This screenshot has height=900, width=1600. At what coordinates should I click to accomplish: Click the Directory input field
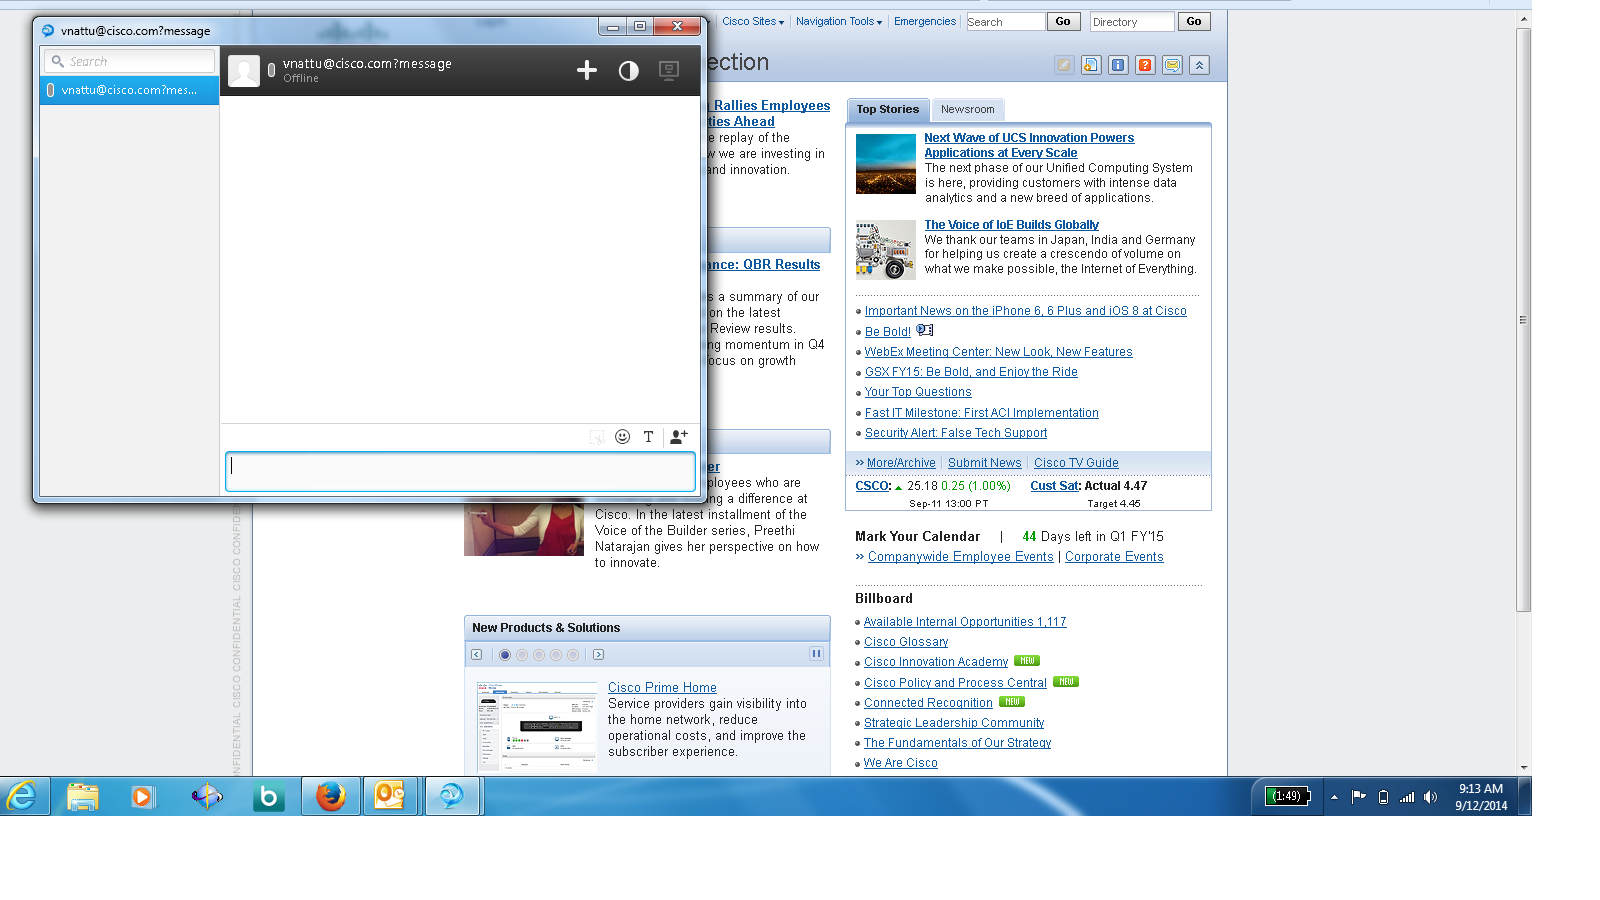point(1132,21)
